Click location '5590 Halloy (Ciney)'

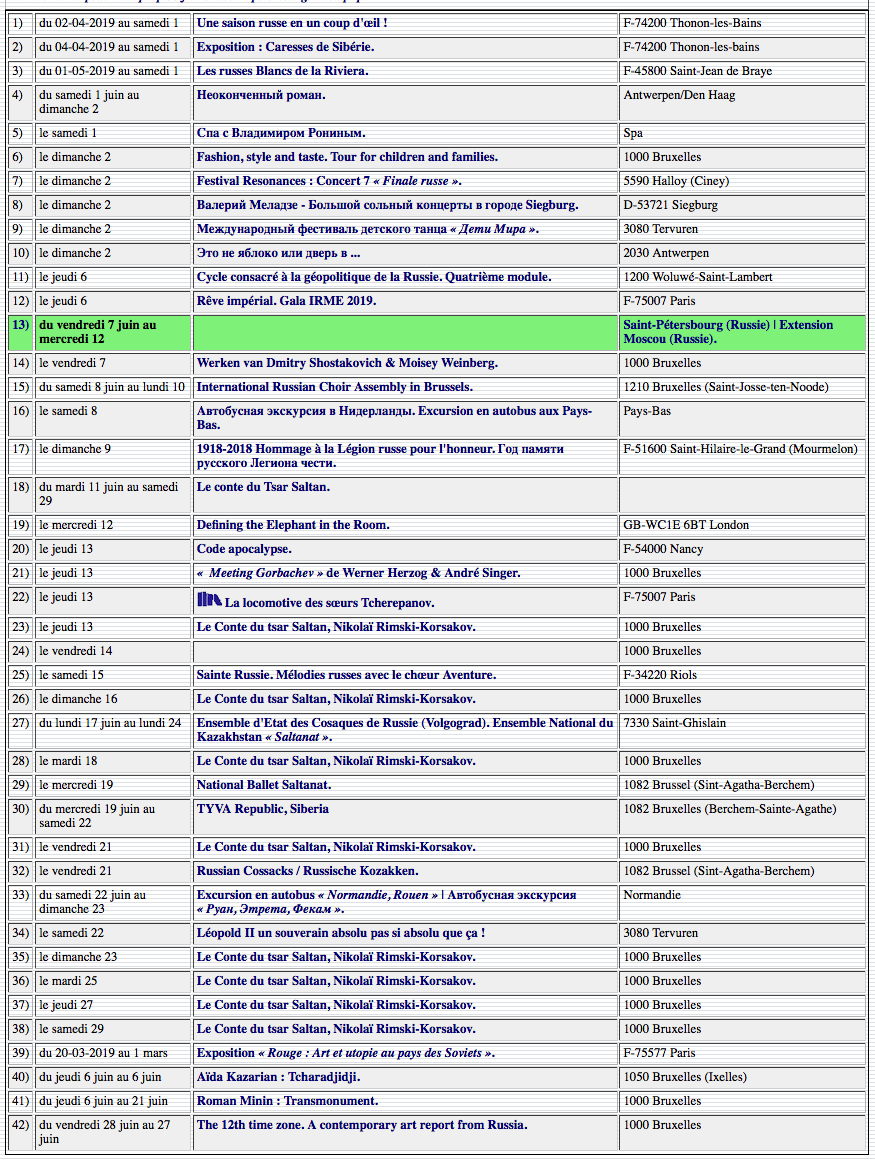[676, 181]
